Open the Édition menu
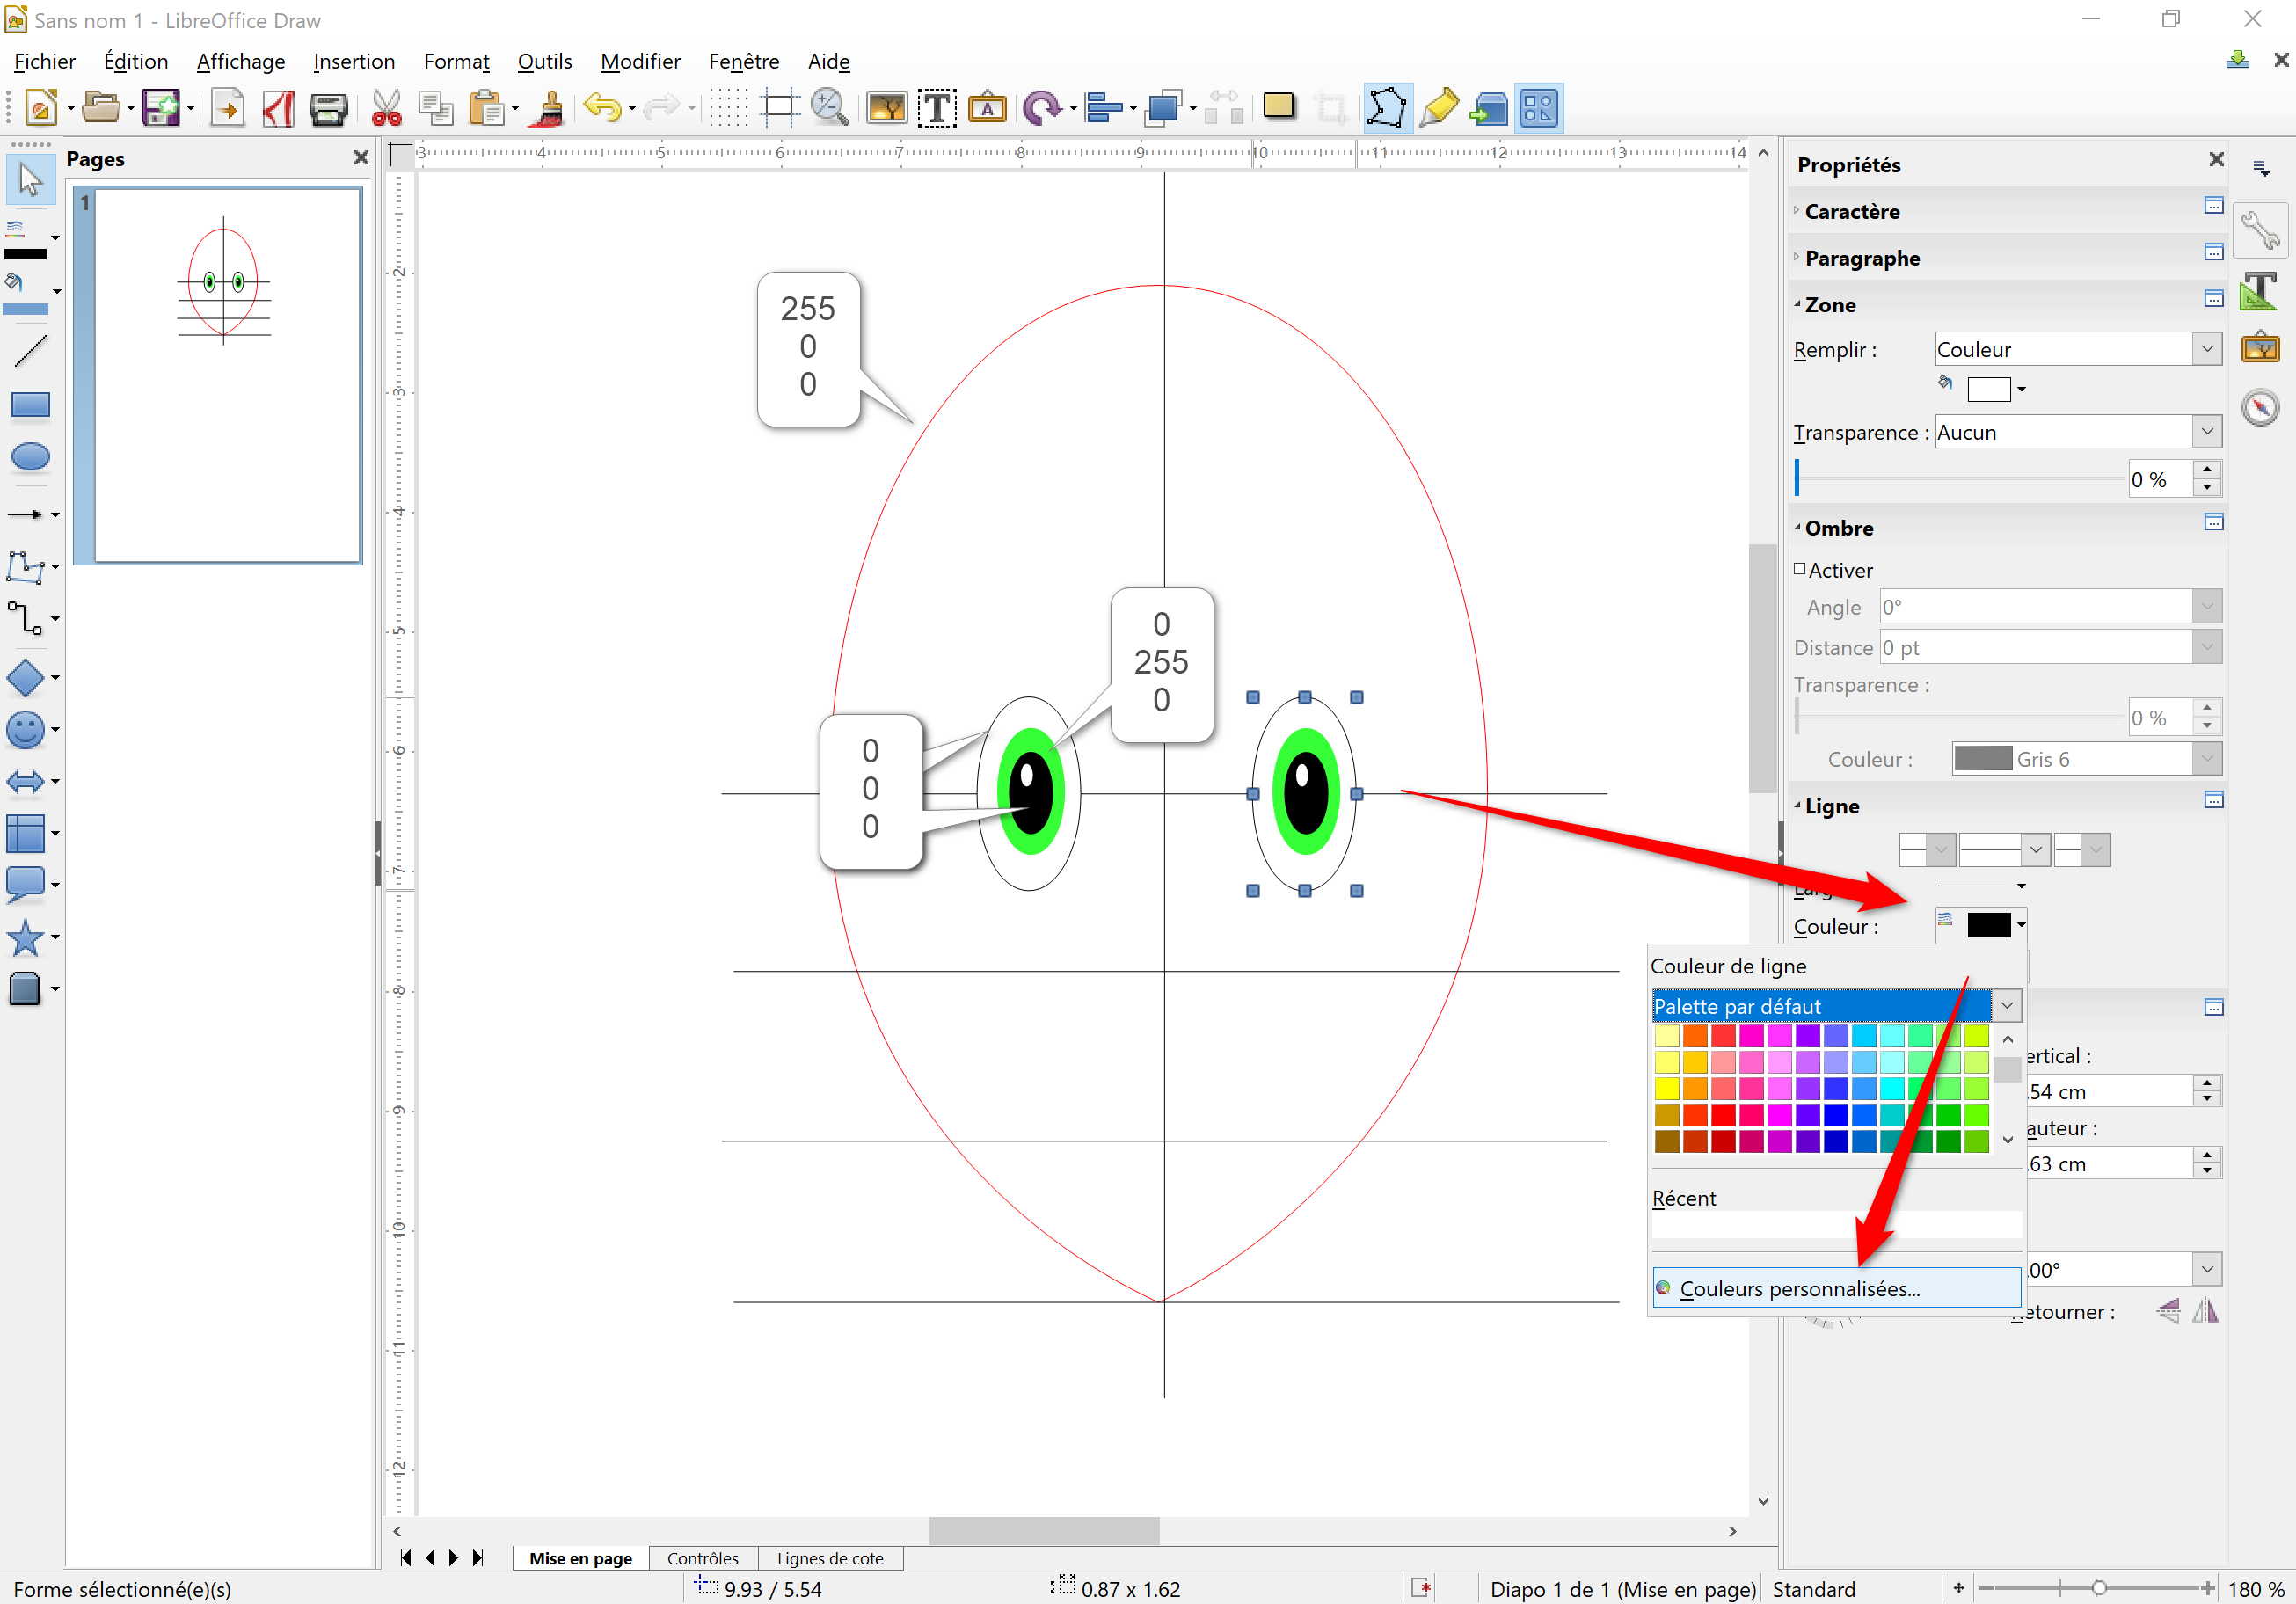This screenshot has width=2296, height=1604. point(136,61)
